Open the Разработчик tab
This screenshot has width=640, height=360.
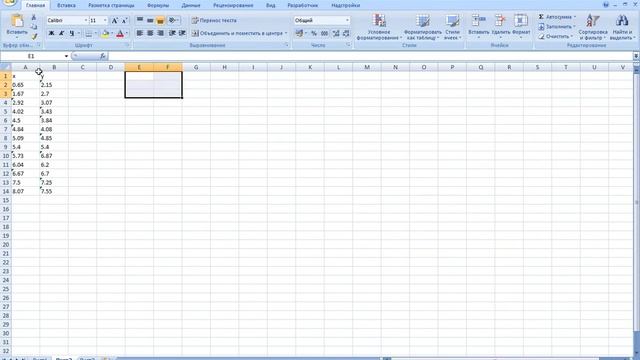pos(302,5)
